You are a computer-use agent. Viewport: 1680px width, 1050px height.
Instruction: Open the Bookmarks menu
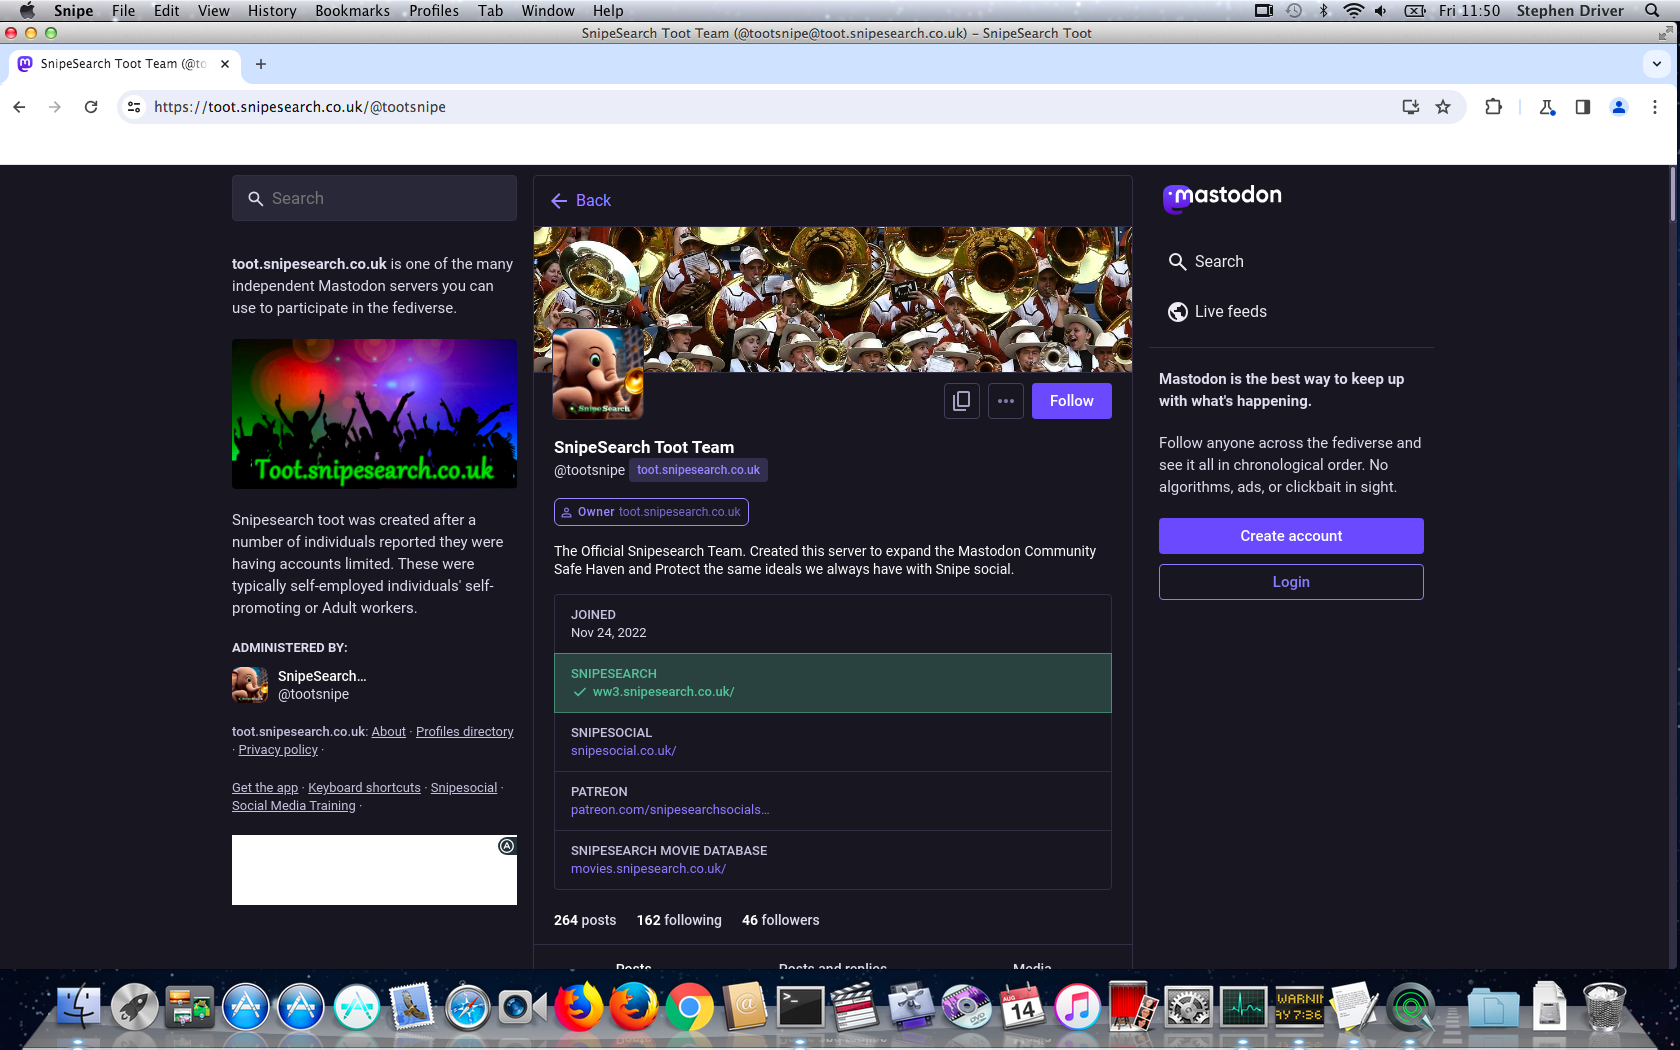[x=352, y=11]
